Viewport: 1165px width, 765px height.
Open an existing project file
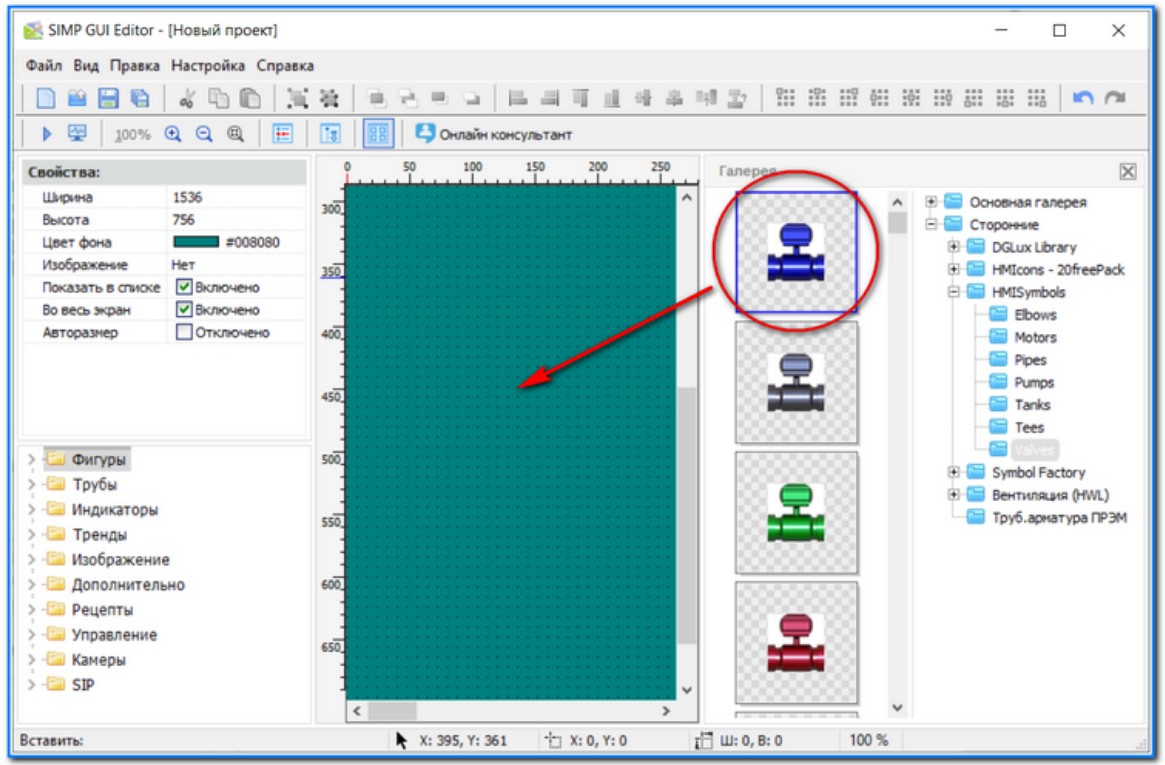(x=77, y=98)
